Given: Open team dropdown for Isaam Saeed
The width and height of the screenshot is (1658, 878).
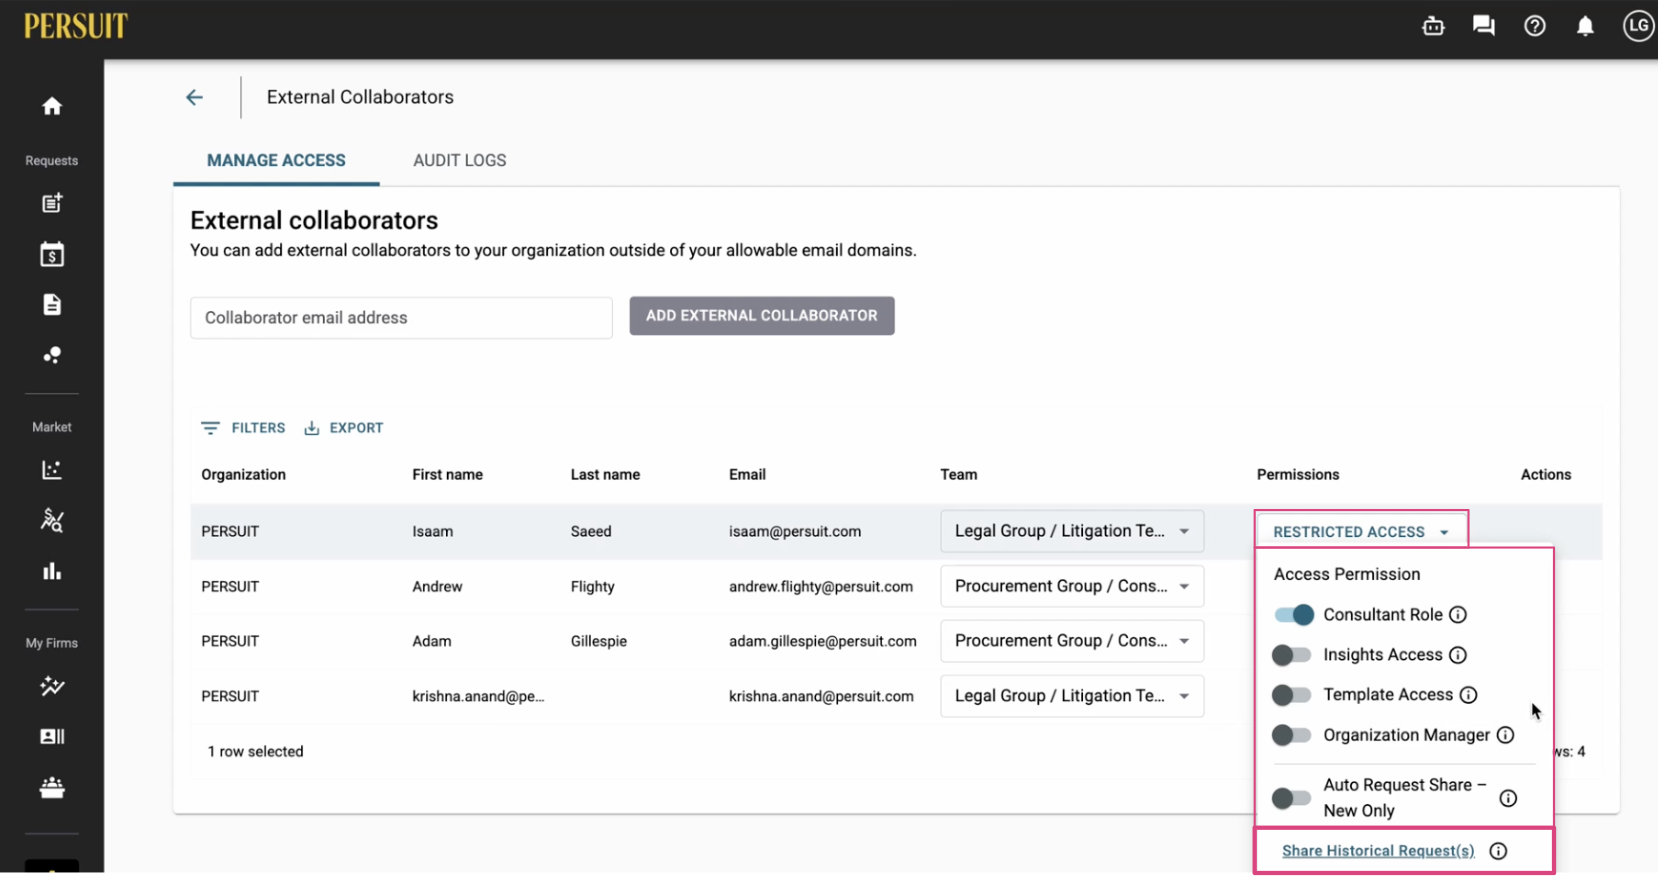Looking at the screenshot, I should (1072, 531).
